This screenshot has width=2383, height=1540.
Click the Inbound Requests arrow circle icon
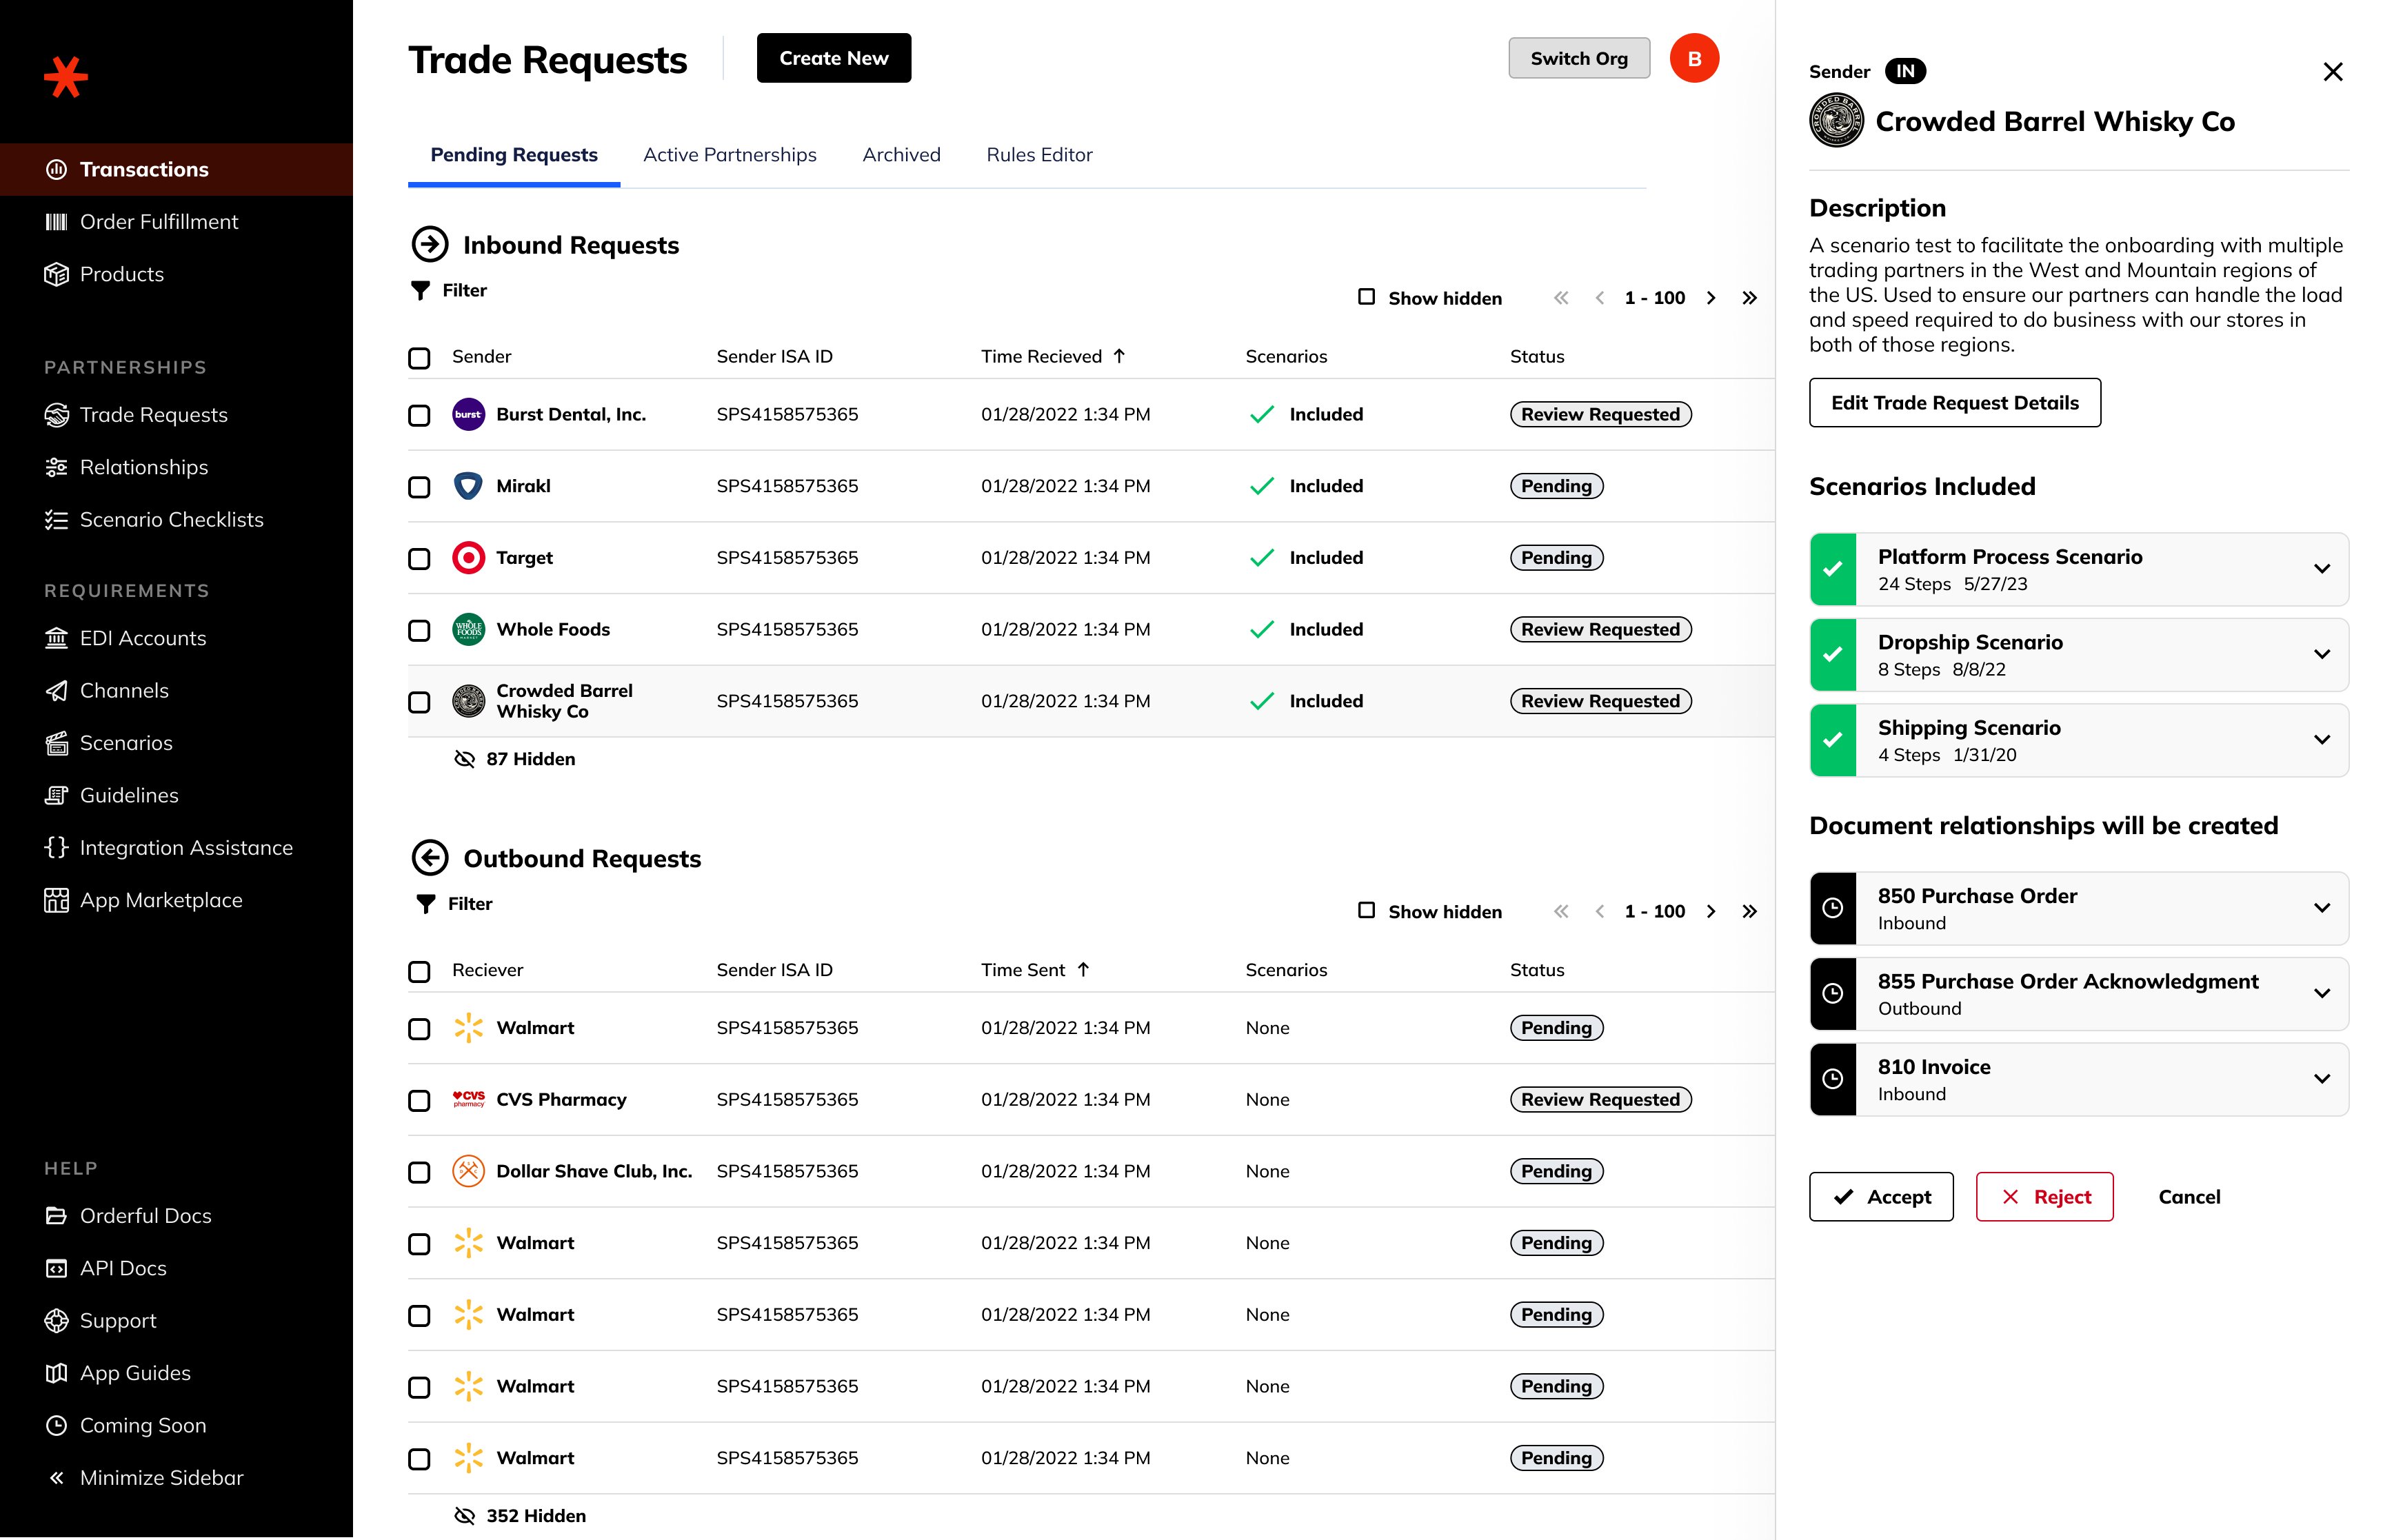point(430,244)
